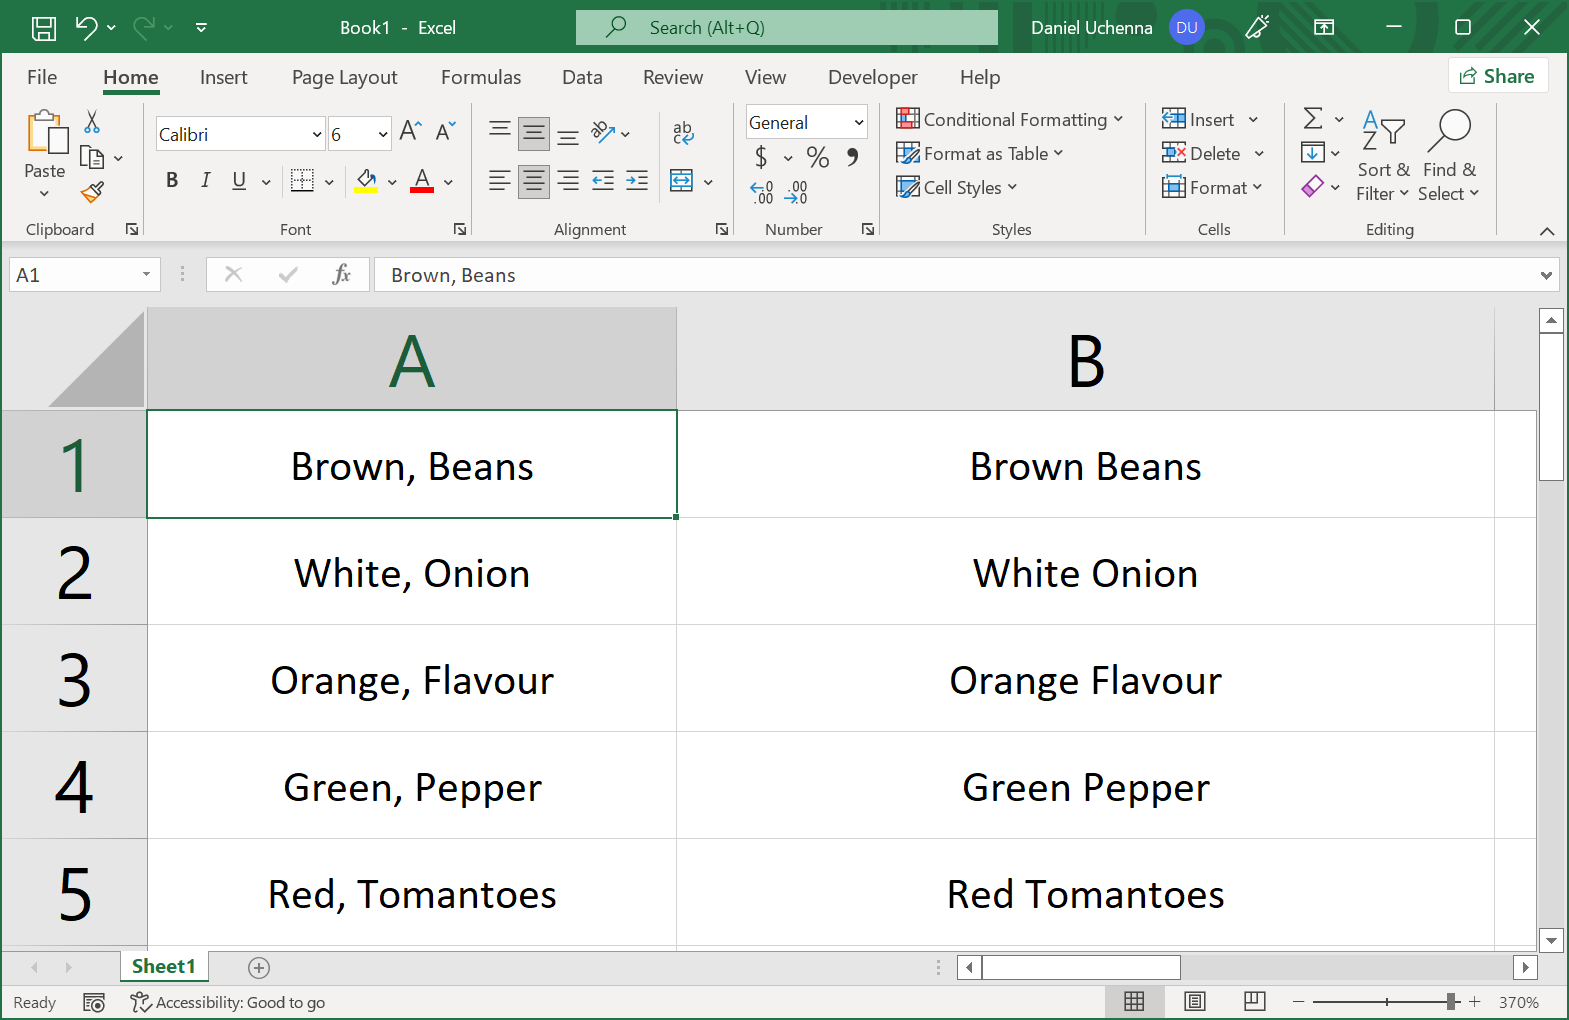Screen dimensions: 1569x1020
Task: Click the Save icon in title bar
Action: [44, 28]
